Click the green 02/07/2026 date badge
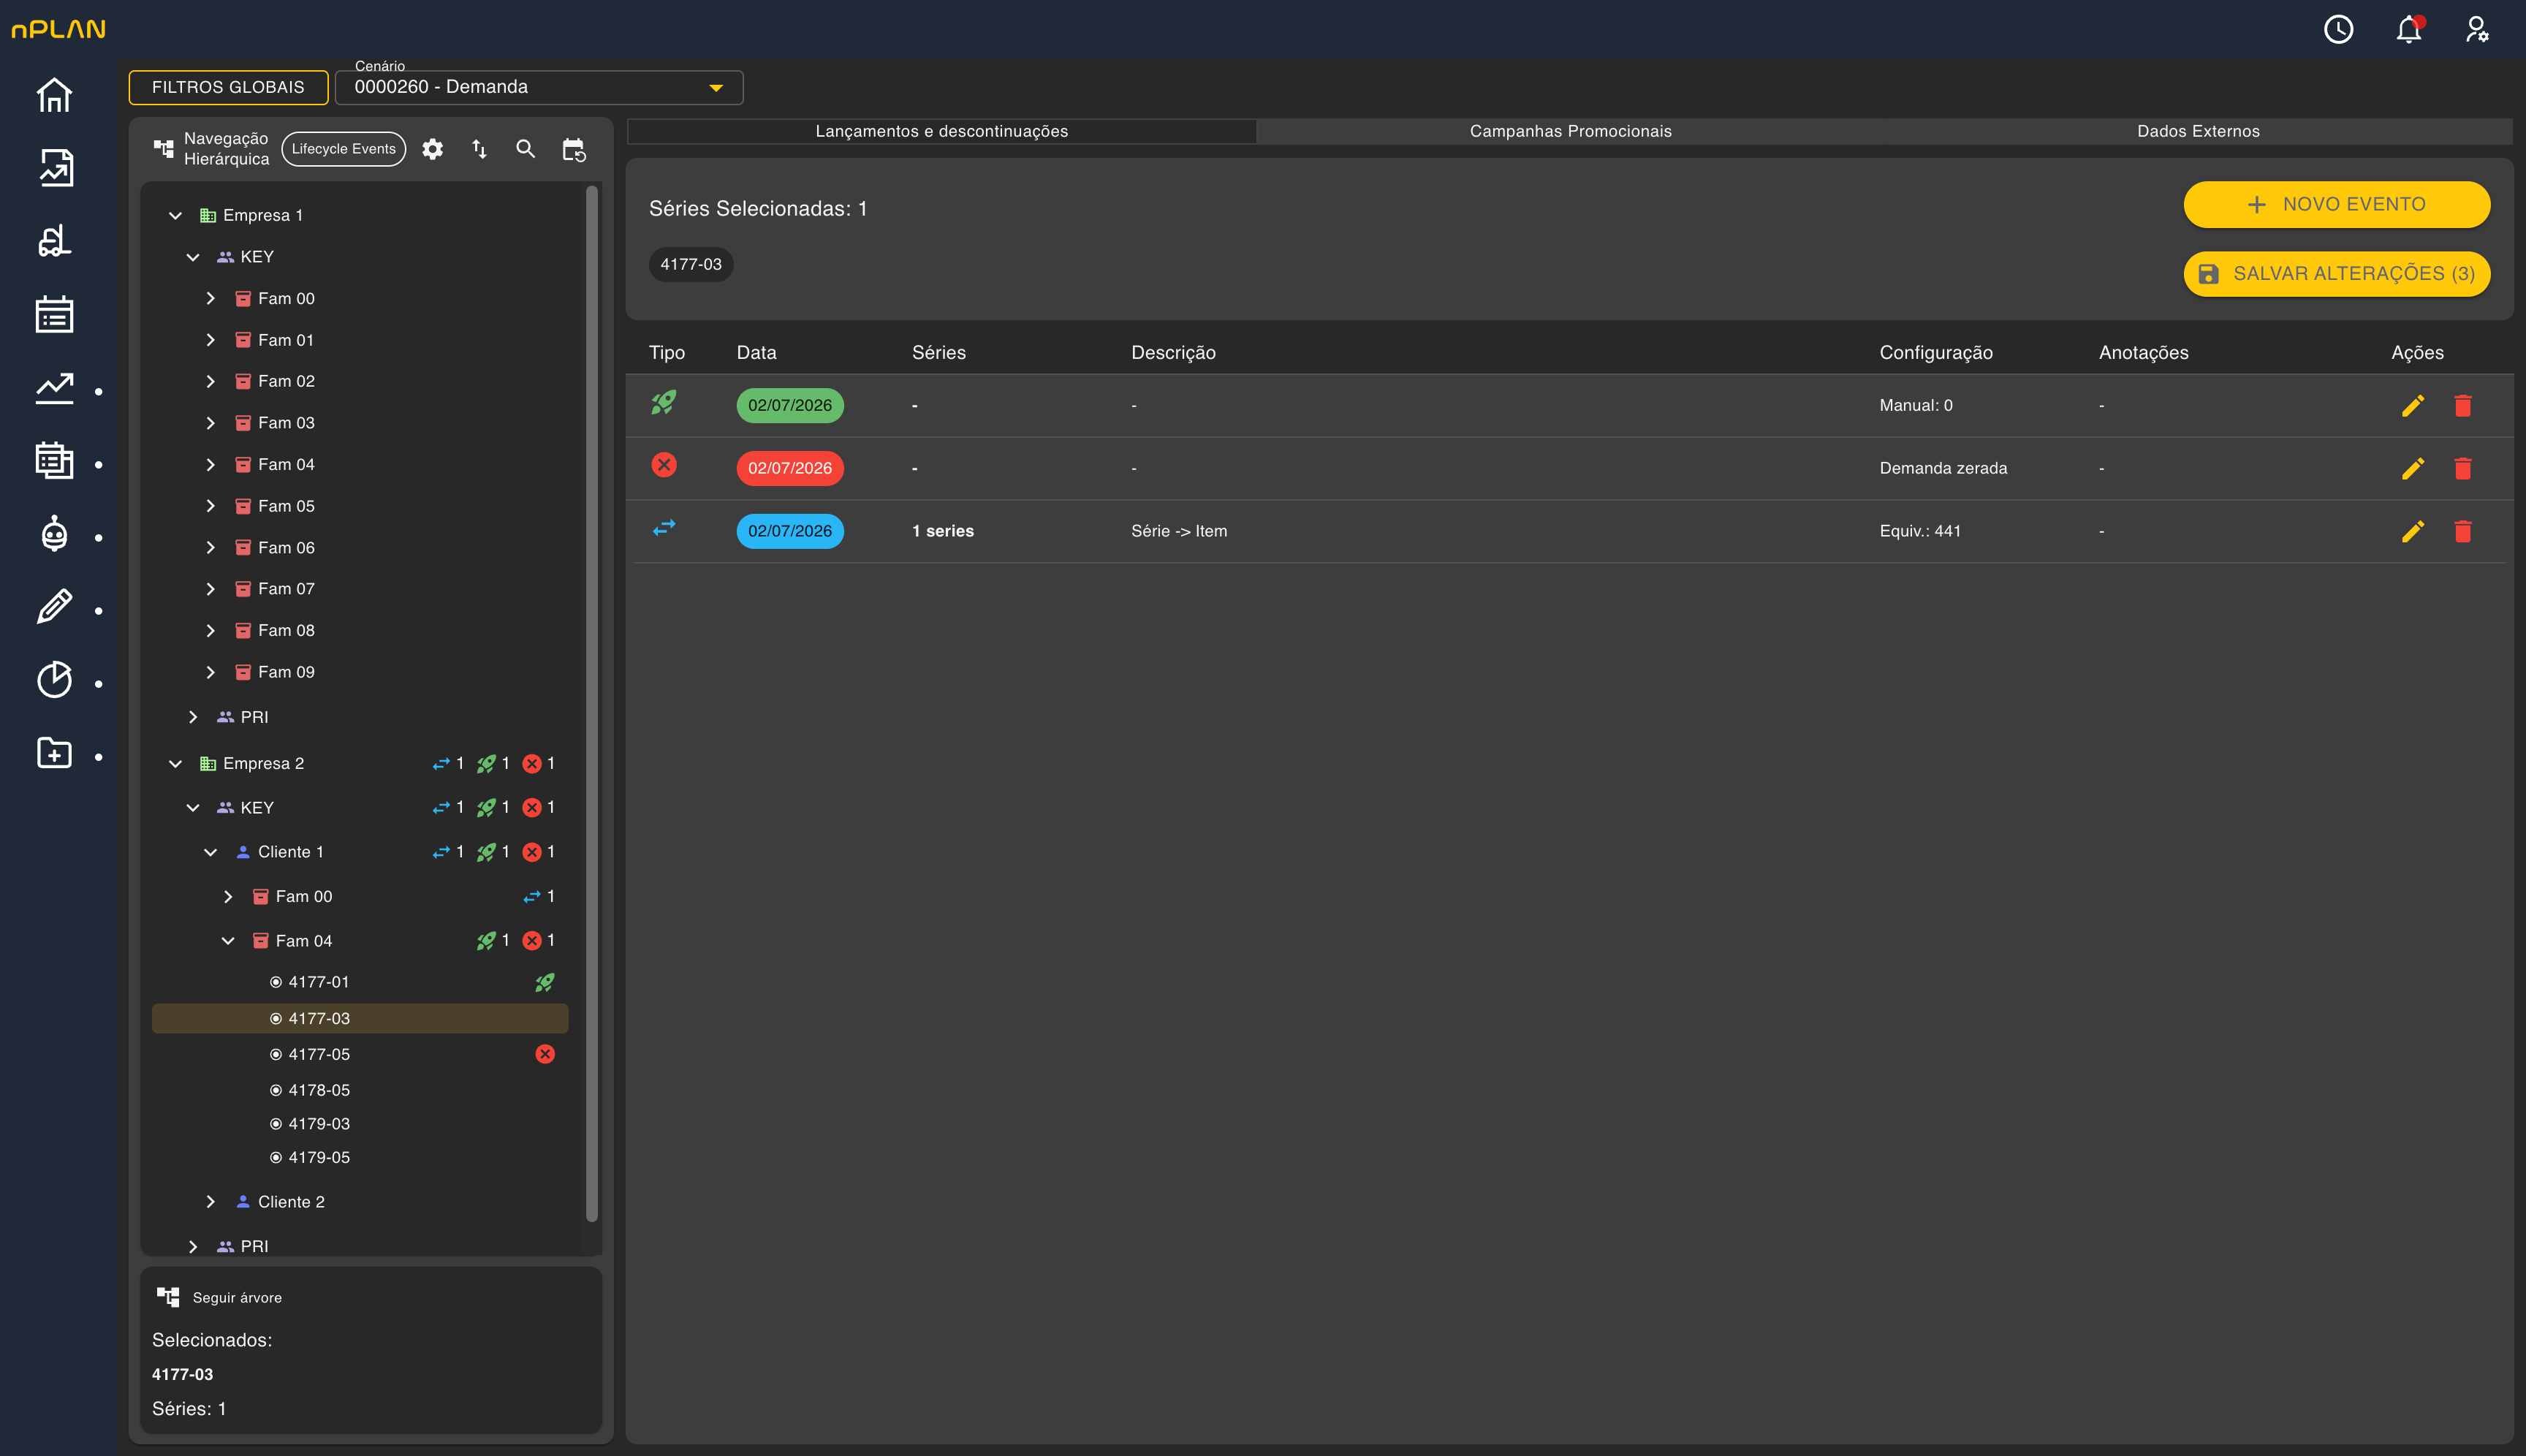Screen dimensions: 2526x1456 point(790,406)
